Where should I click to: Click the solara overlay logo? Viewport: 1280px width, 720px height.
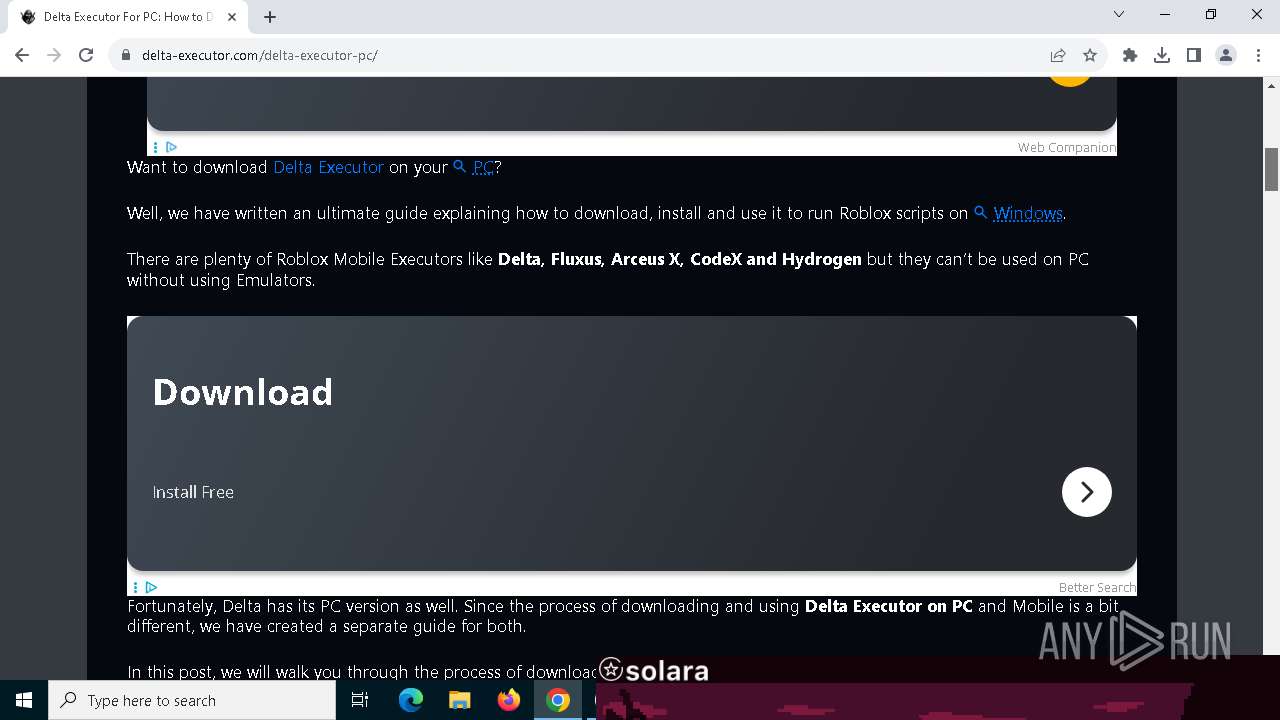click(654, 670)
